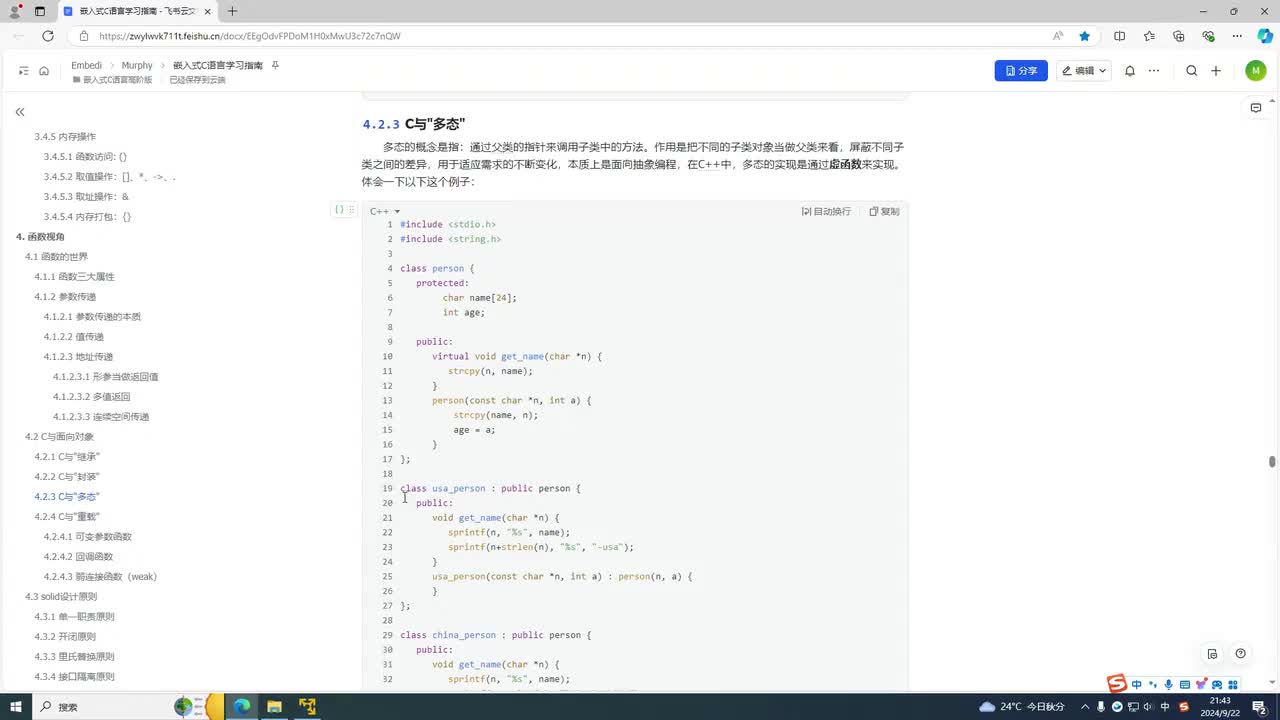The width and height of the screenshot is (1280, 720).
Task: Collapse the outline sidebar
Action: click(x=20, y=112)
